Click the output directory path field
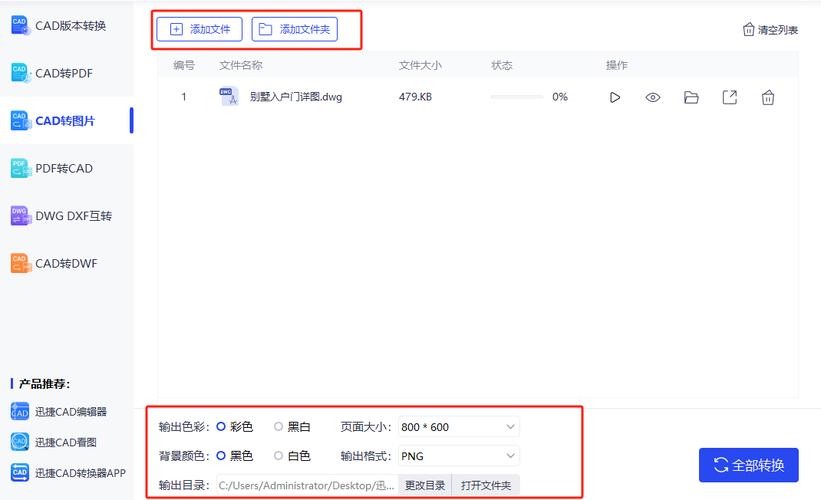This screenshot has width=821, height=500. coord(307,485)
